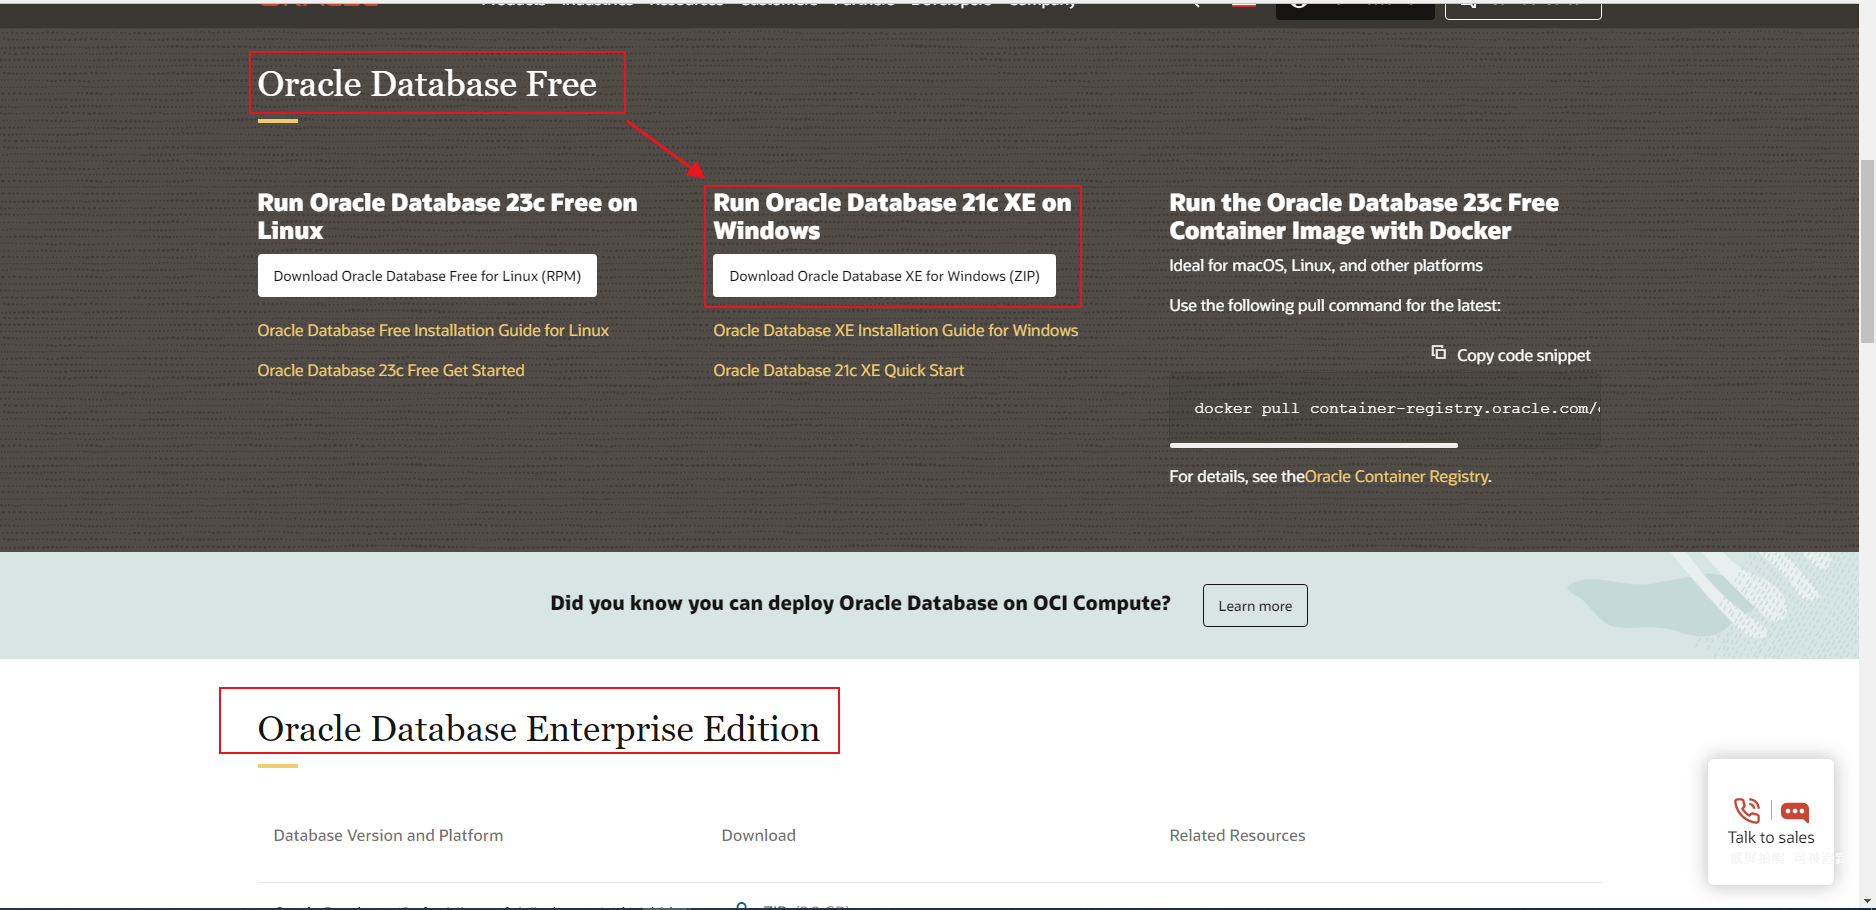The height and width of the screenshot is (910, 1876).
Task: Click 'Ideal for macOS, Linux, and other platforms' text
Action: pyautogui.click(x=1326, y=265)
